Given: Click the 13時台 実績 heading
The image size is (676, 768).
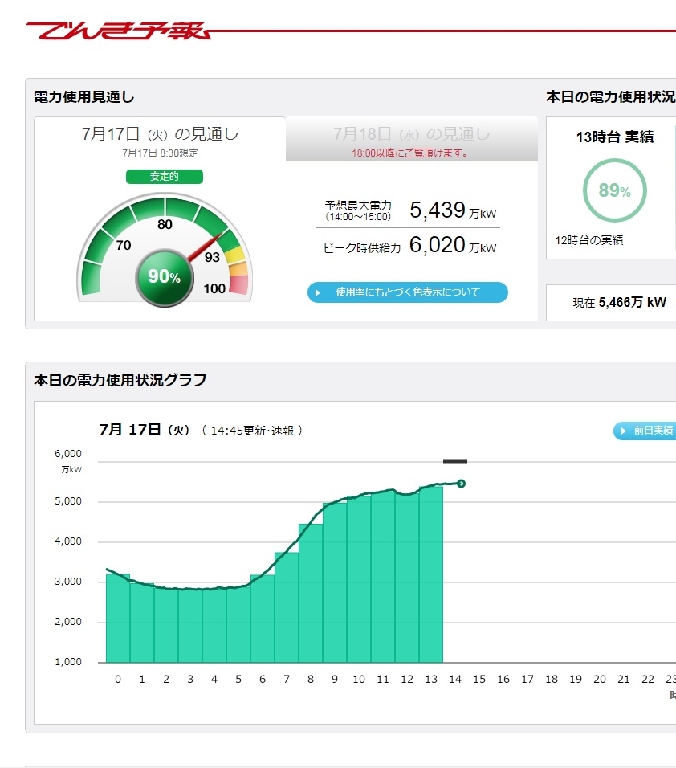Looking at the screenshot, I should pos(615,137).
